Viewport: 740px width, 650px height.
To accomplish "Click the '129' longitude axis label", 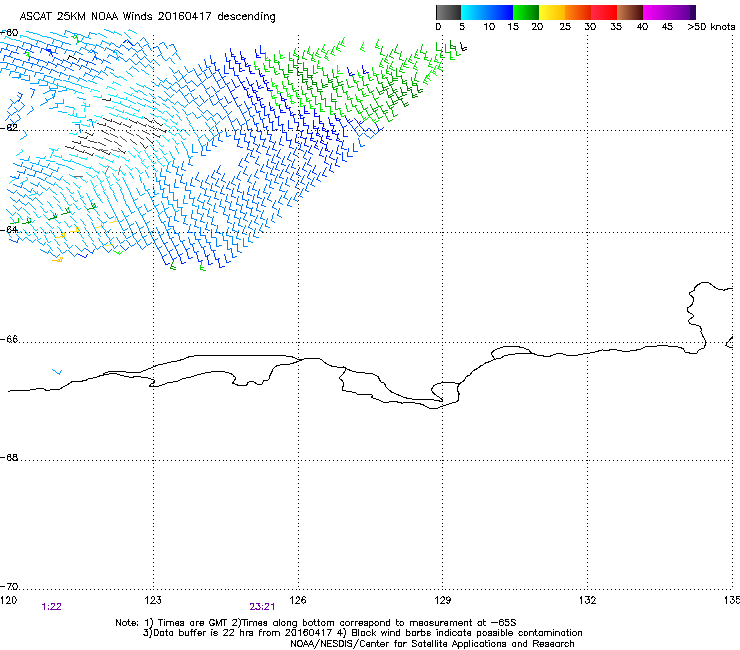I will click(443, 600).
